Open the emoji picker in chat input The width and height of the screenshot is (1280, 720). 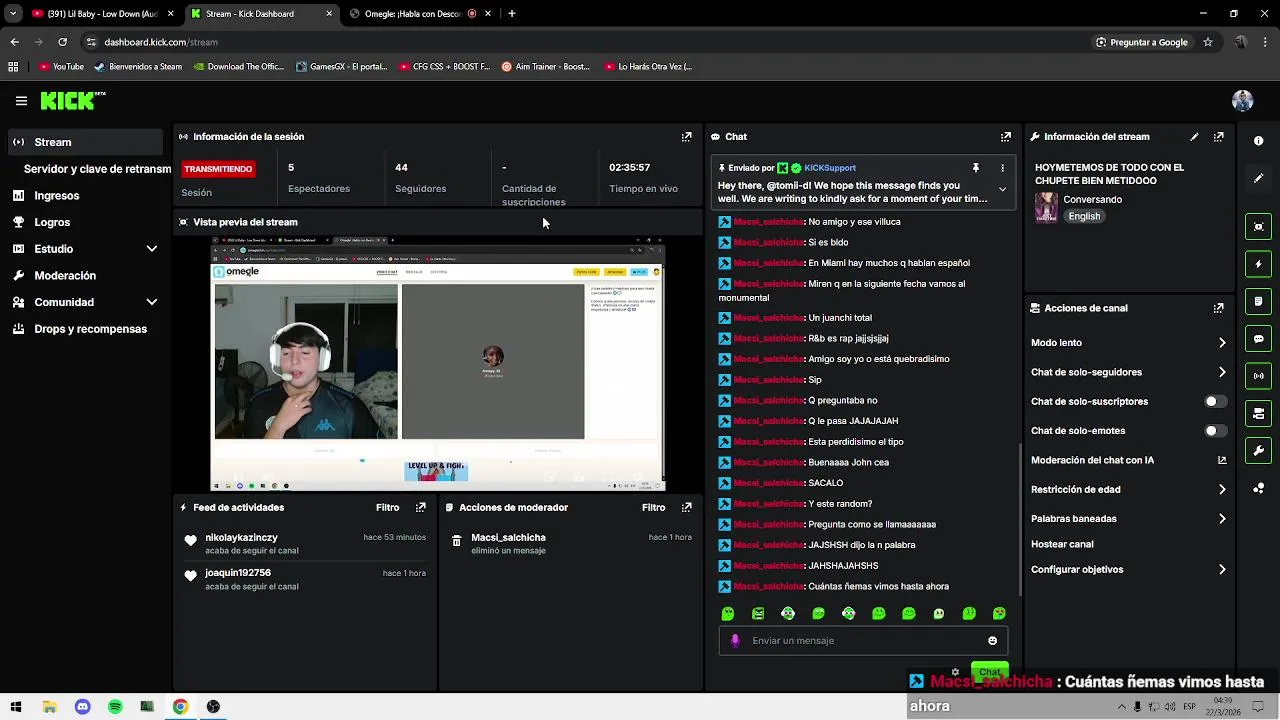[x=992, y=641]
